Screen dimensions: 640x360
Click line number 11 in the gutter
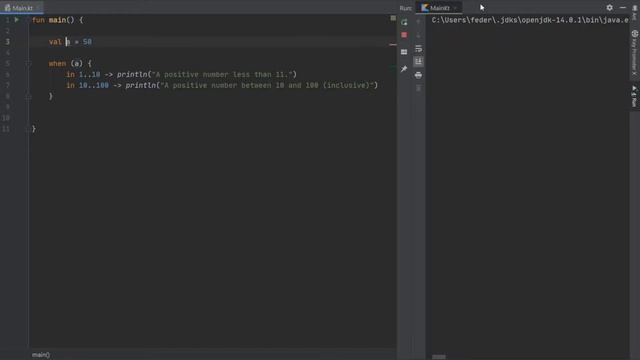[6, 129]
